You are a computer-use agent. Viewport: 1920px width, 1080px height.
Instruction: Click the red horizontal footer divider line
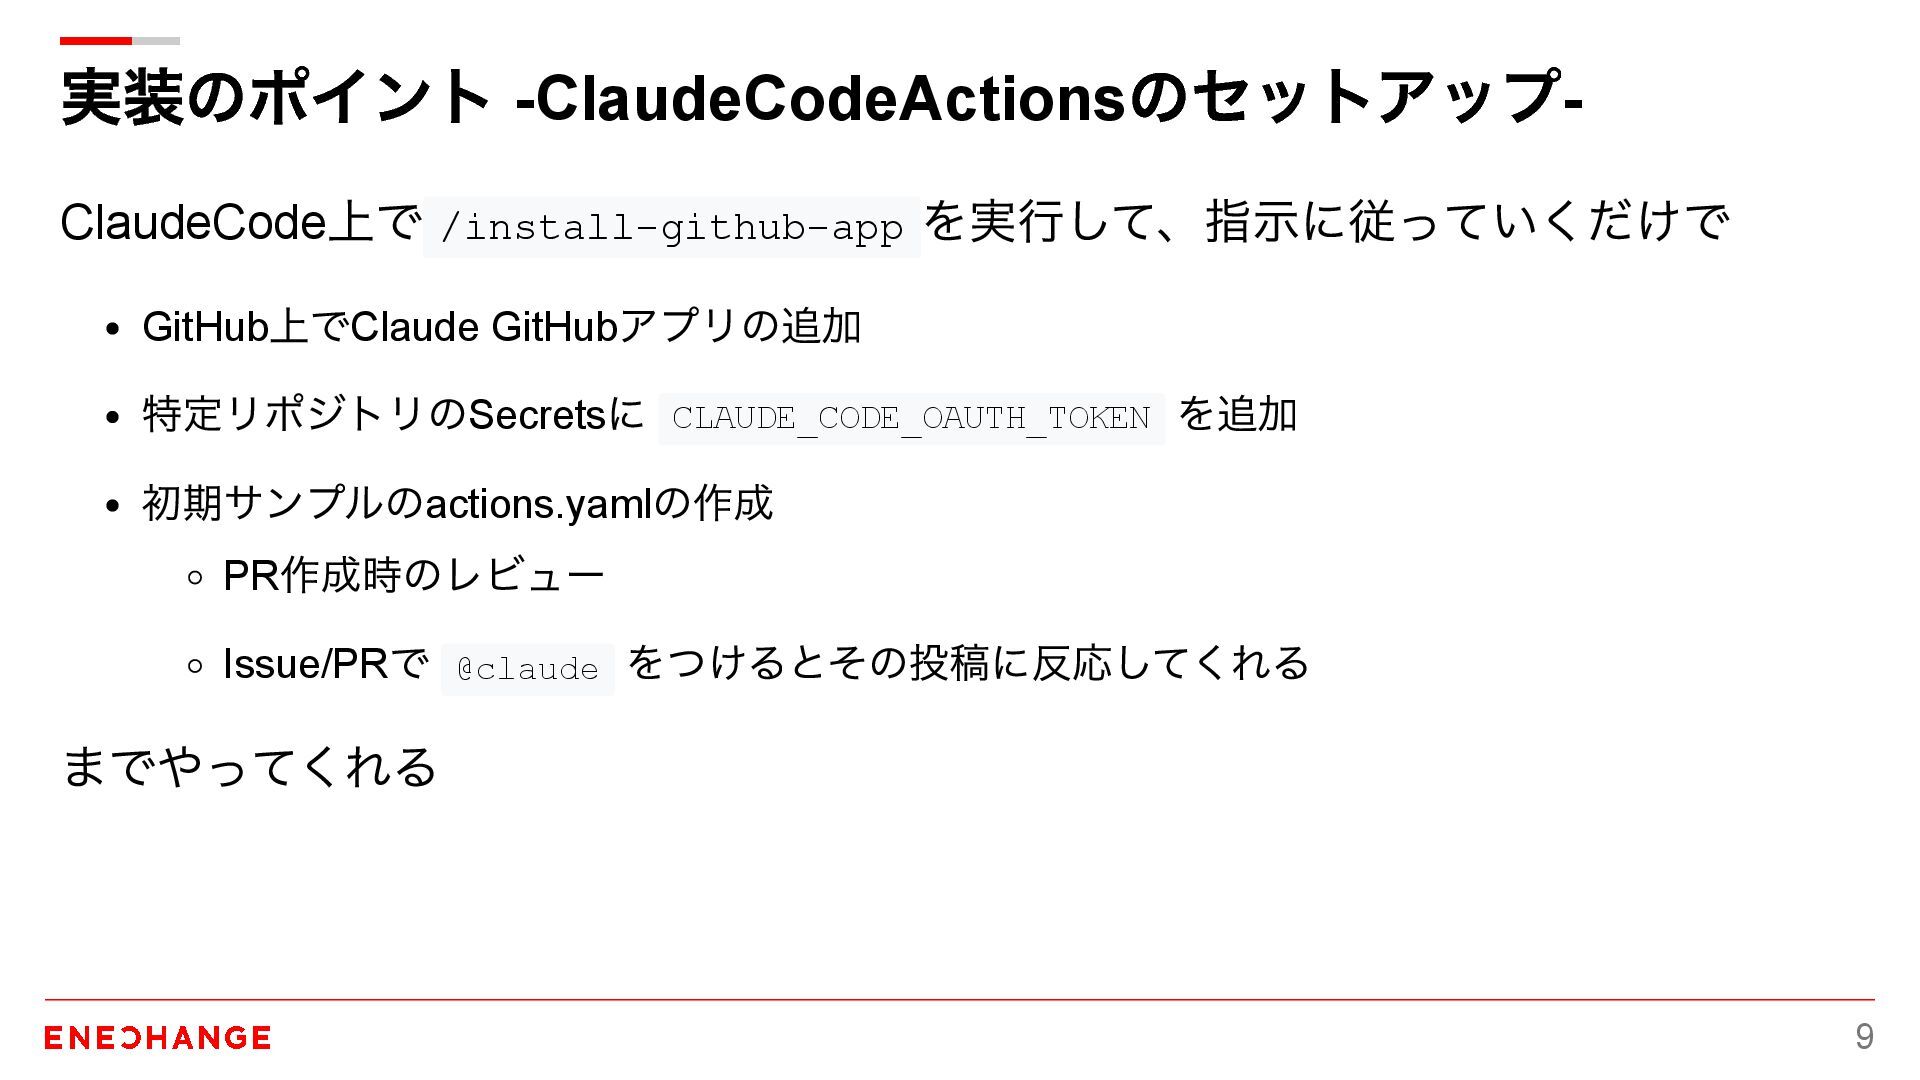(960, 999)
